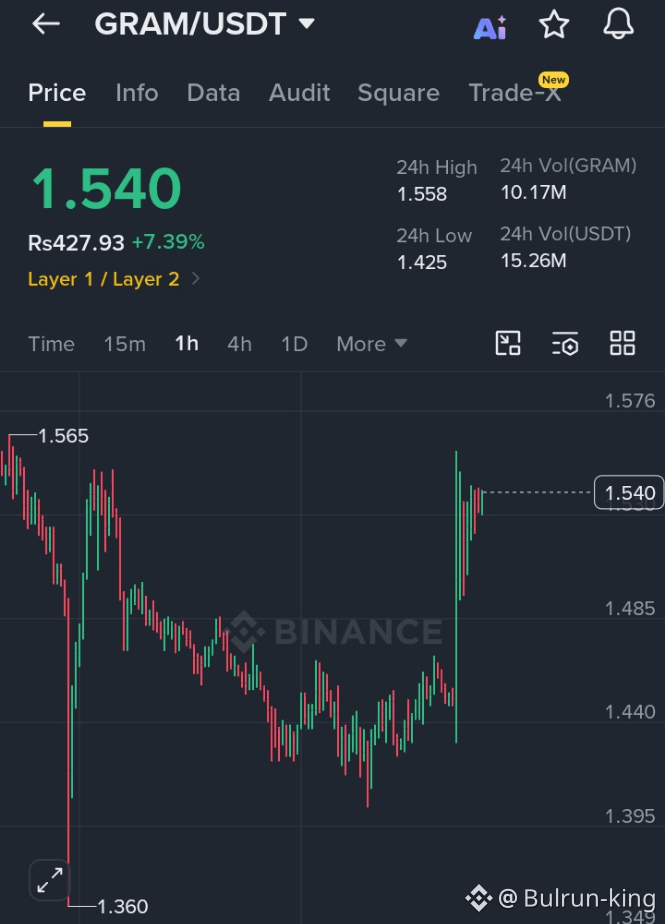Expand the More timeframes dropdown
Viewport: 665px width, 924px height.
(x=371, y=344)
